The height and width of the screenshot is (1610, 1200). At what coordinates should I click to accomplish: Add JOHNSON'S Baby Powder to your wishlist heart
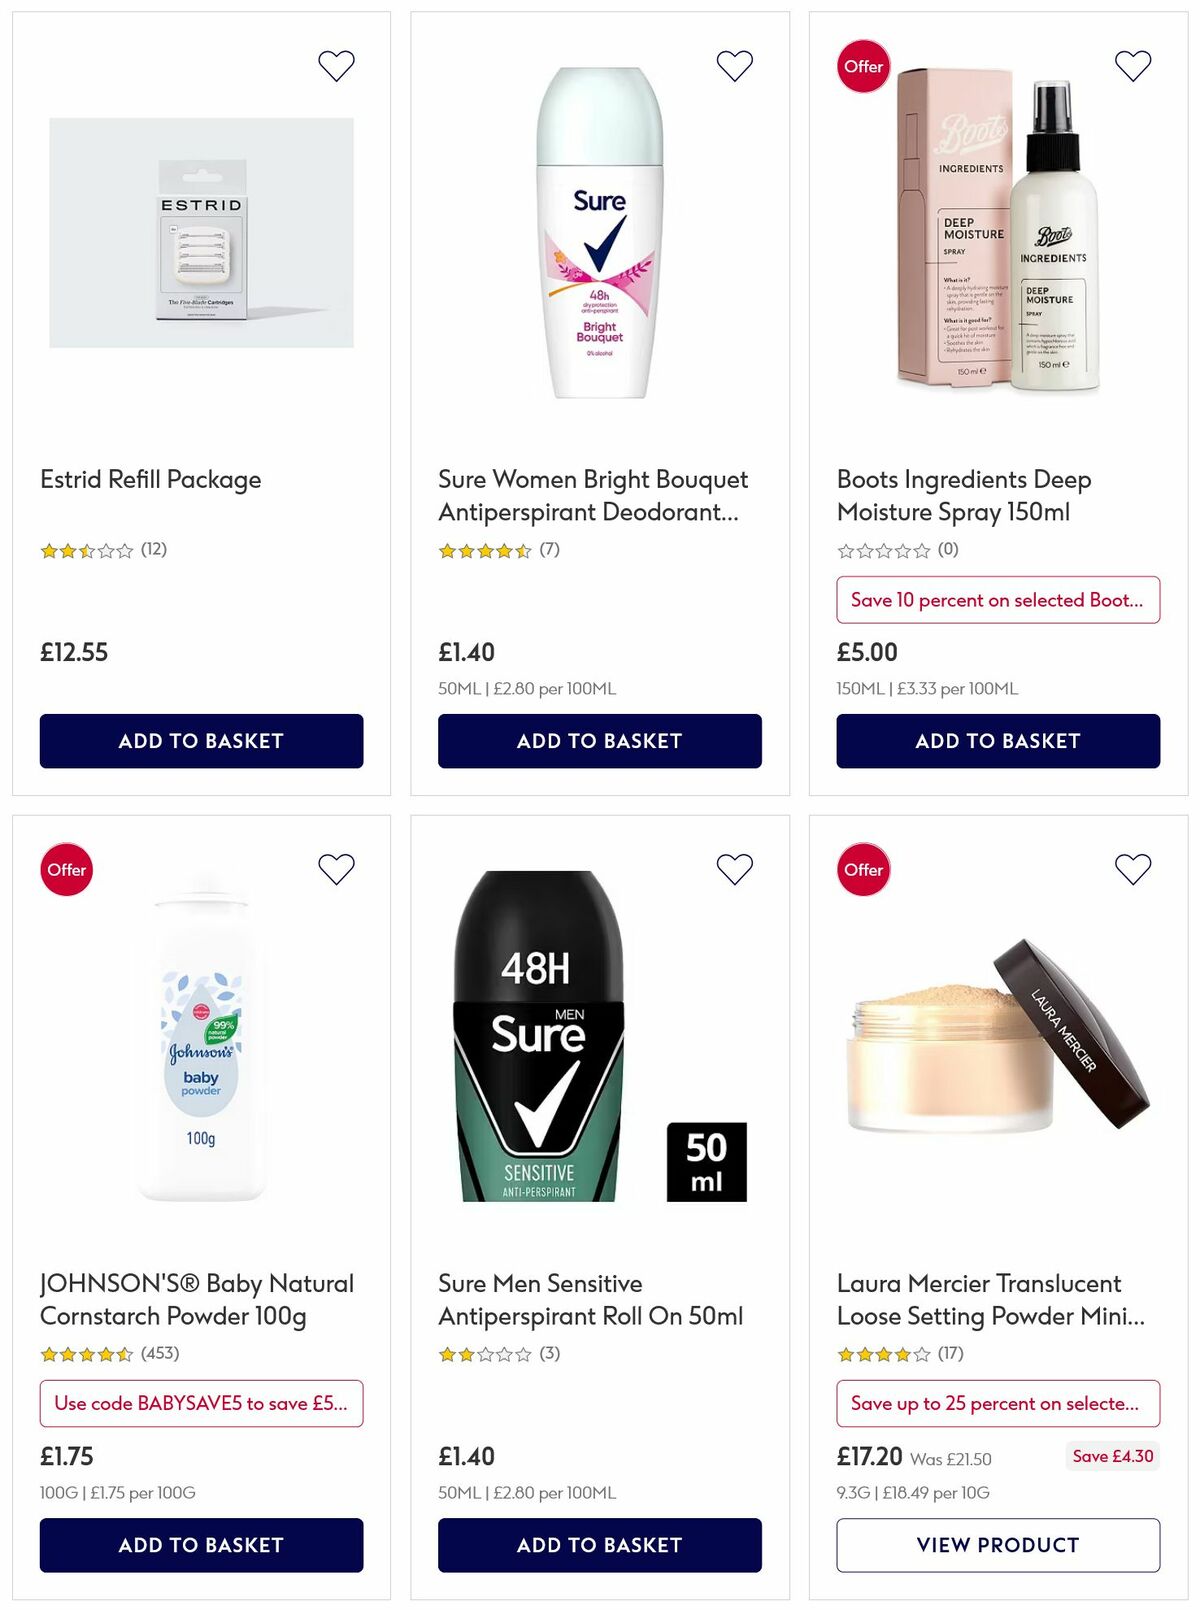(x=335, y=869)
